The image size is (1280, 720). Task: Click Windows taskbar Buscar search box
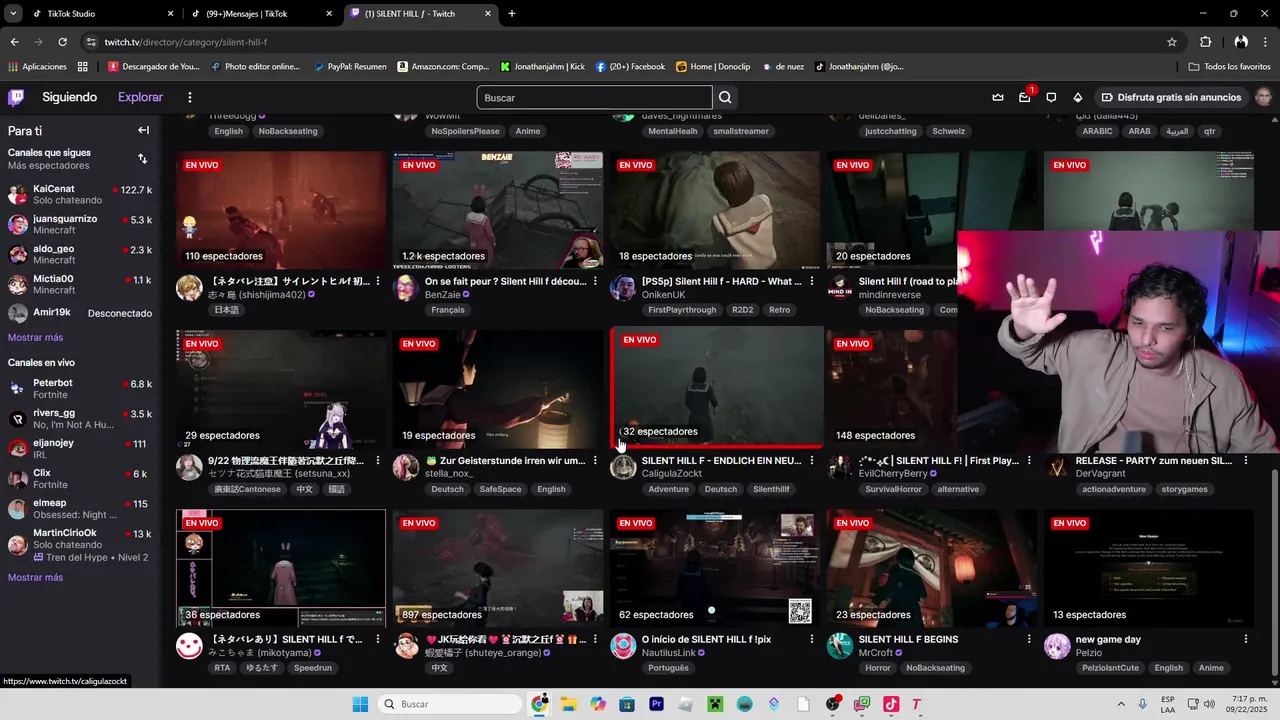[x=451, y=704]
